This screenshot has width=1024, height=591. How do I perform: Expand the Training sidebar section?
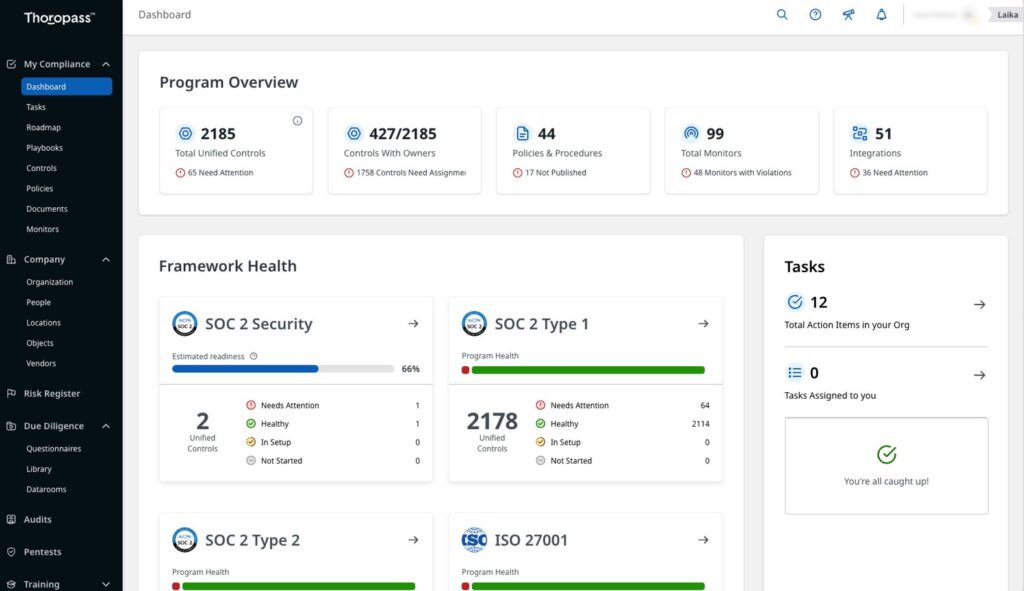pos(106,584)
